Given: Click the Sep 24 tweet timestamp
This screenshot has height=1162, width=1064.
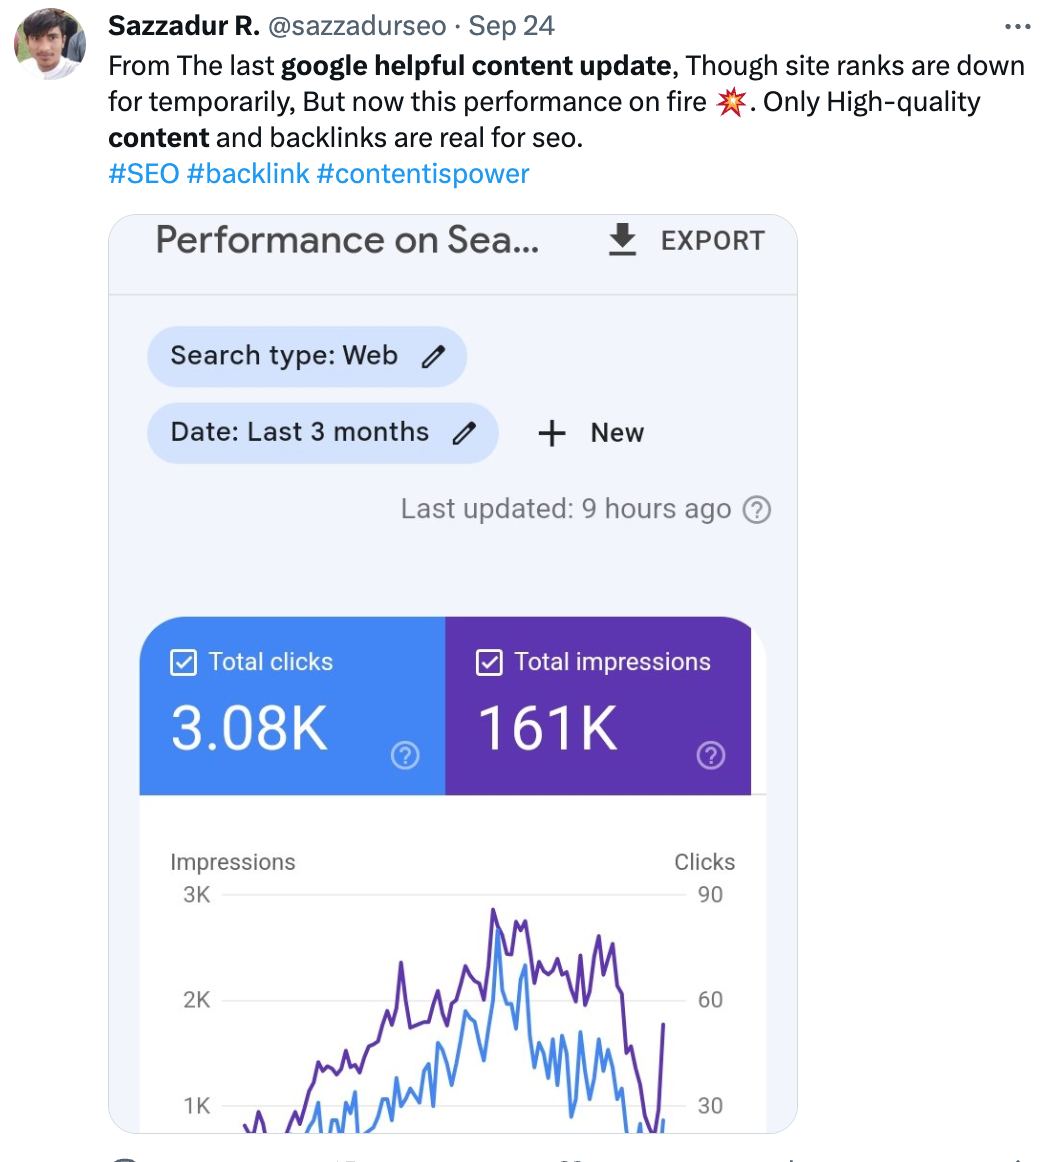Looking at the screenshot, I should point(511,26).
